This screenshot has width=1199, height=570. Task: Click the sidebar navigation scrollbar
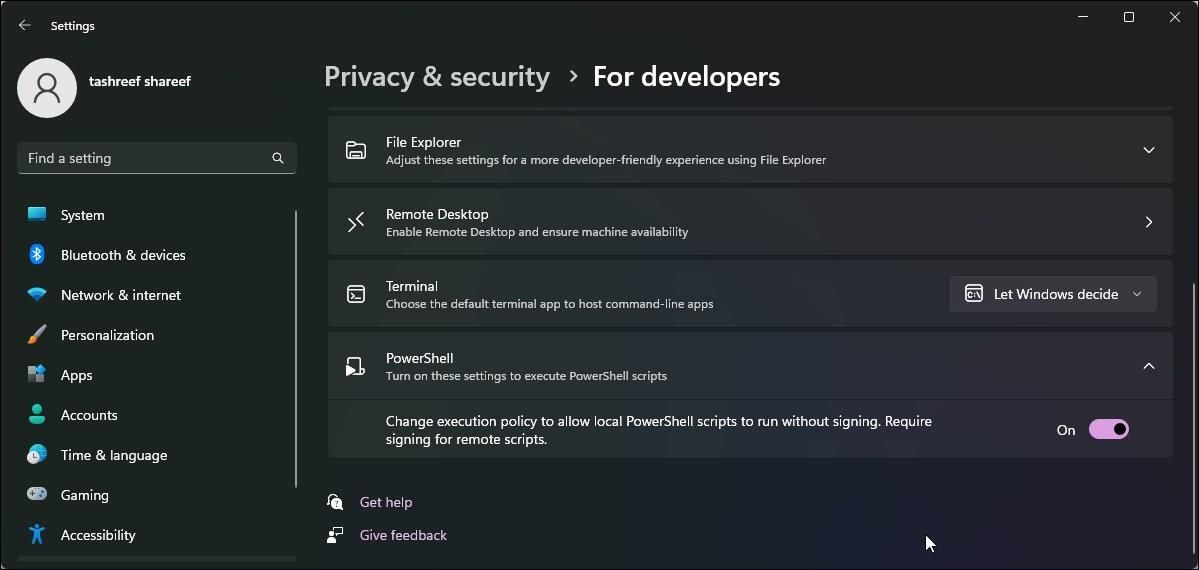(296, 349)
